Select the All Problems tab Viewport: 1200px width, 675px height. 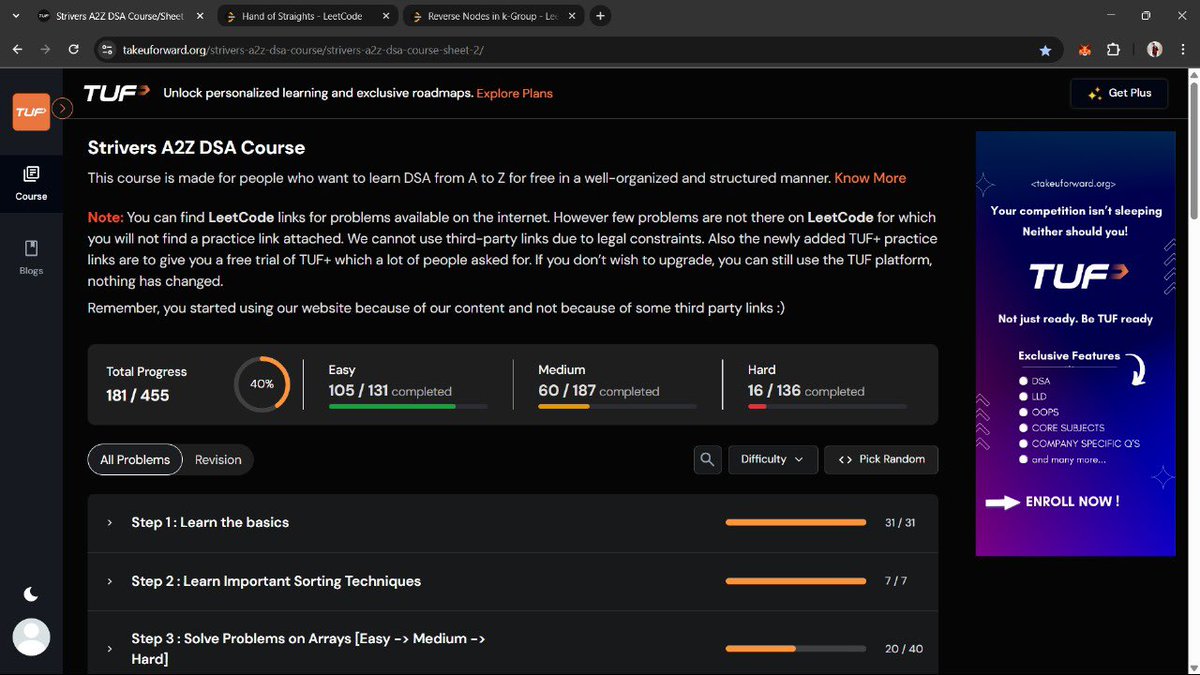pyautogui.click(x=135, y=459)
